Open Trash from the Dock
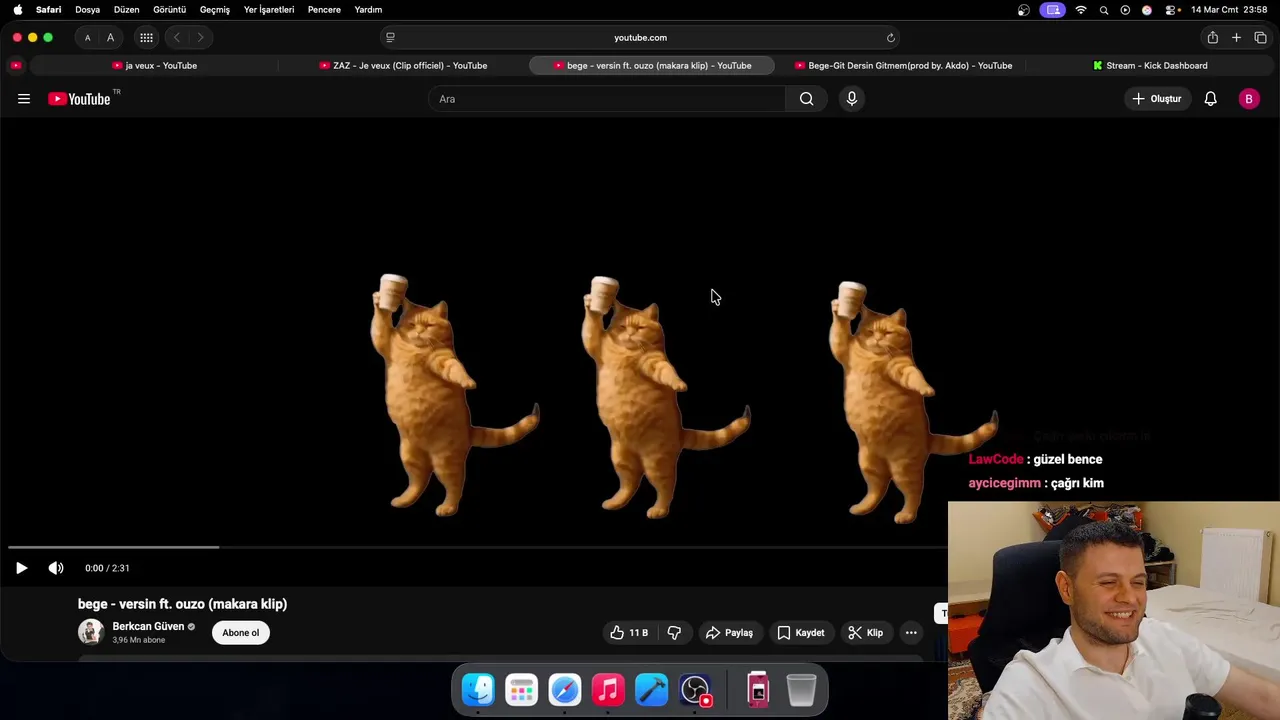 [801, 690]
